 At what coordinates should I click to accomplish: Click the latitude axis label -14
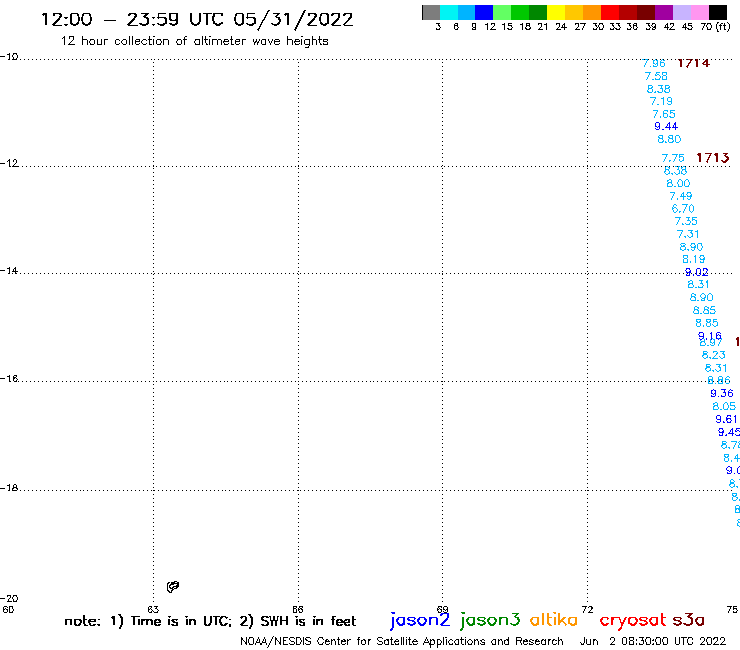point(9,270)
